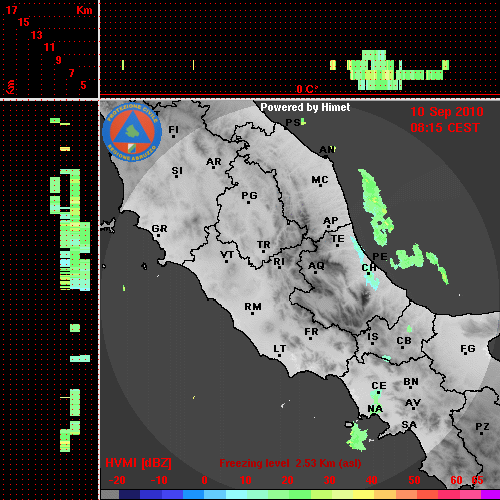Click the AR city label
Image resolution: width=500 pixels, height=500 pixels.
214,162
